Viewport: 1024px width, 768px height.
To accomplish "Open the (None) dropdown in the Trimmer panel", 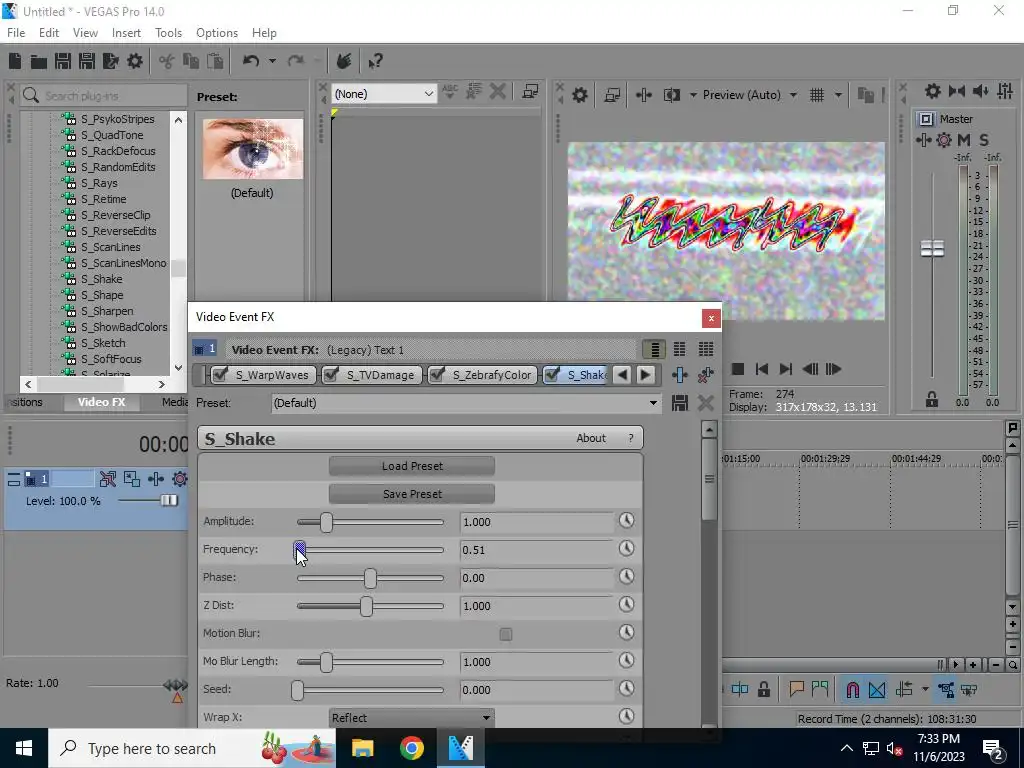I will [x=383, y=94].
